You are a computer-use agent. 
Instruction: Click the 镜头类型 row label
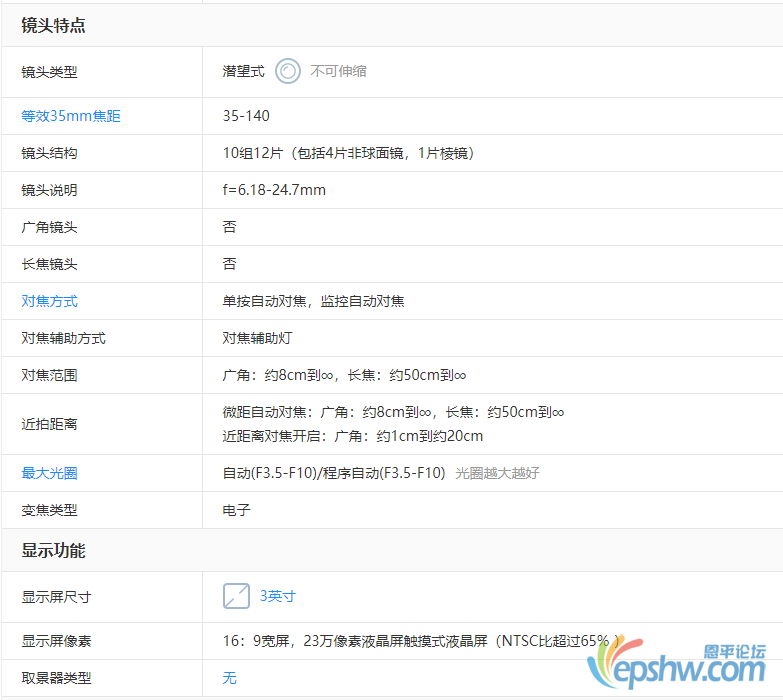(x=49, y=72)
